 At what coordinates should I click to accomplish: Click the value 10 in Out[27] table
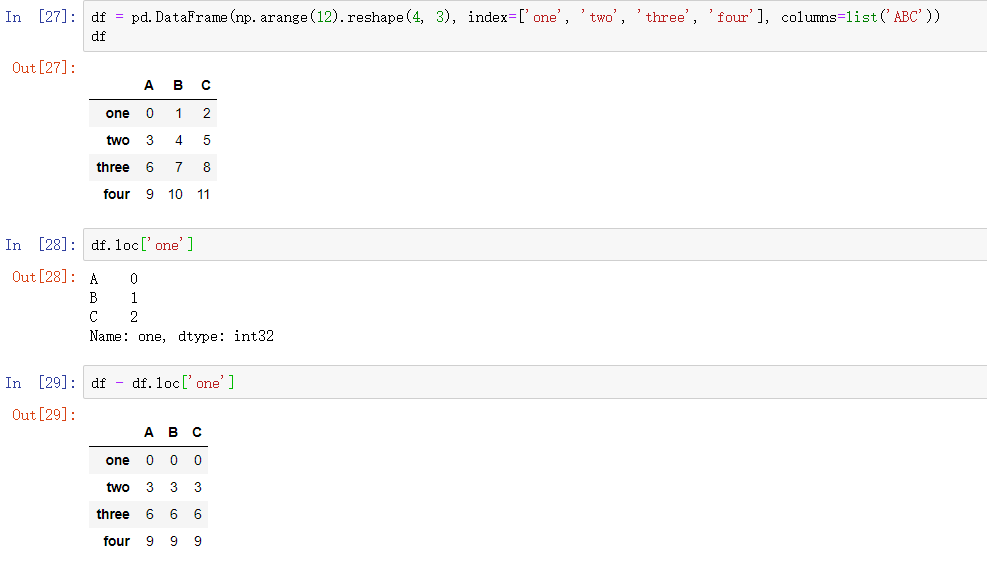coord(176,195)
